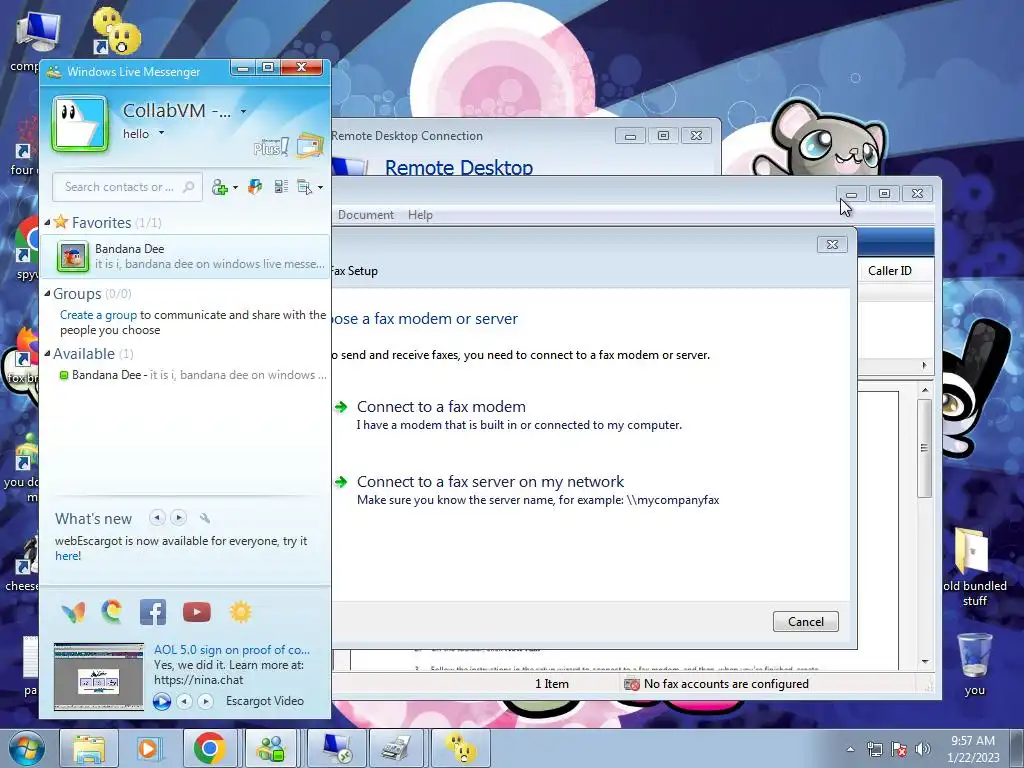The image size is (1024, 768).
Task: Open the mail inbox icon in Messenger
Action: tap(310, 146)
